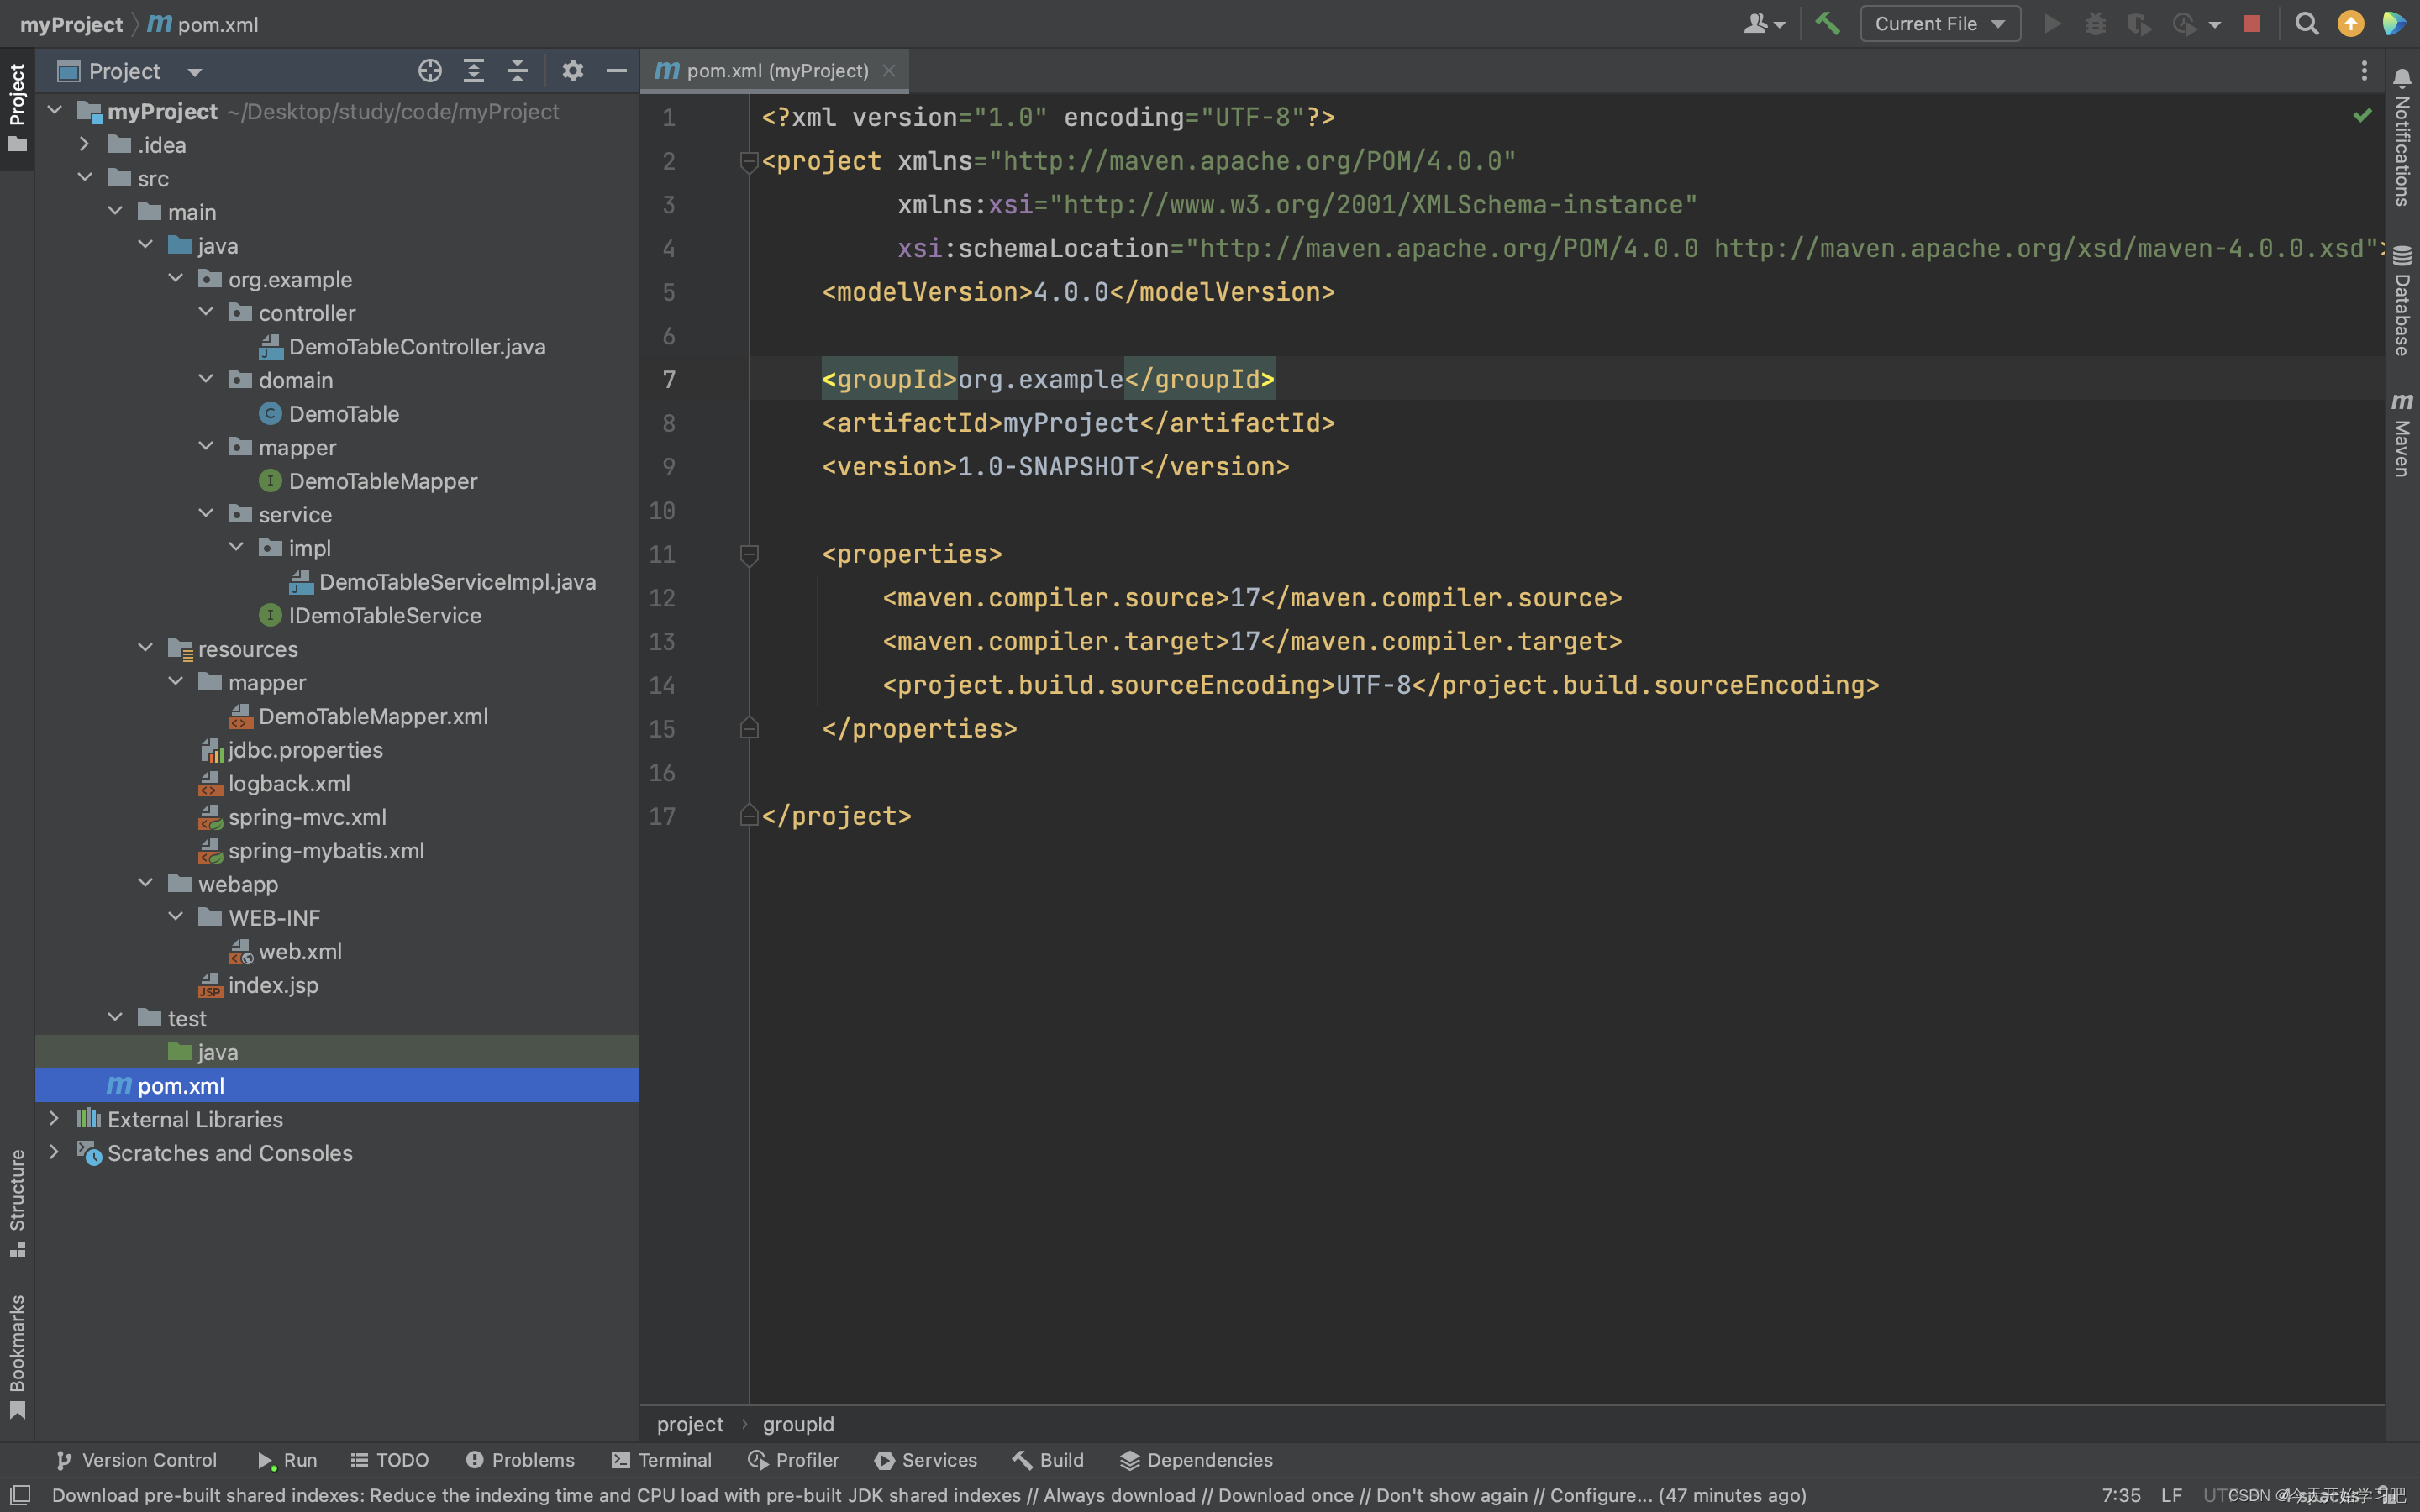Open the Problems tool window
This screenshot has width=2420, height=1512.
tap(520, 1460)
